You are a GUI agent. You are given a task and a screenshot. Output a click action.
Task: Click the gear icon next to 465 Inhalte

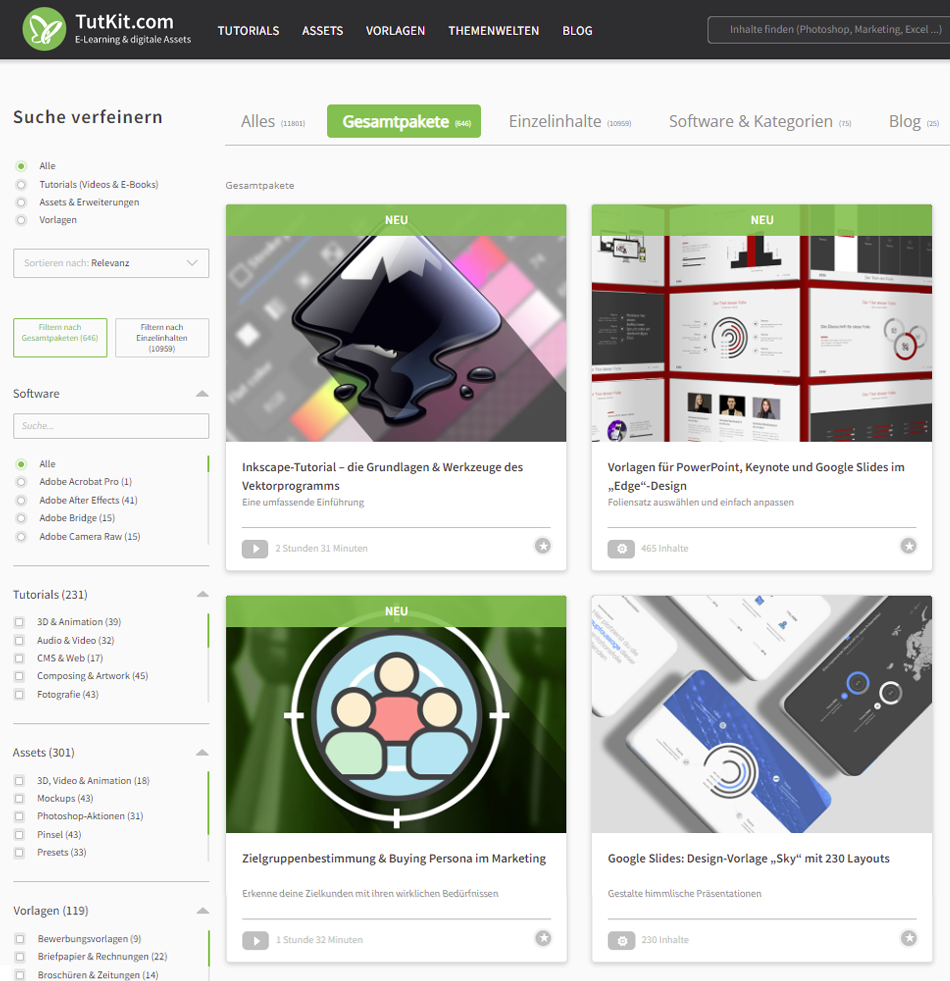(x=621, y=549)
